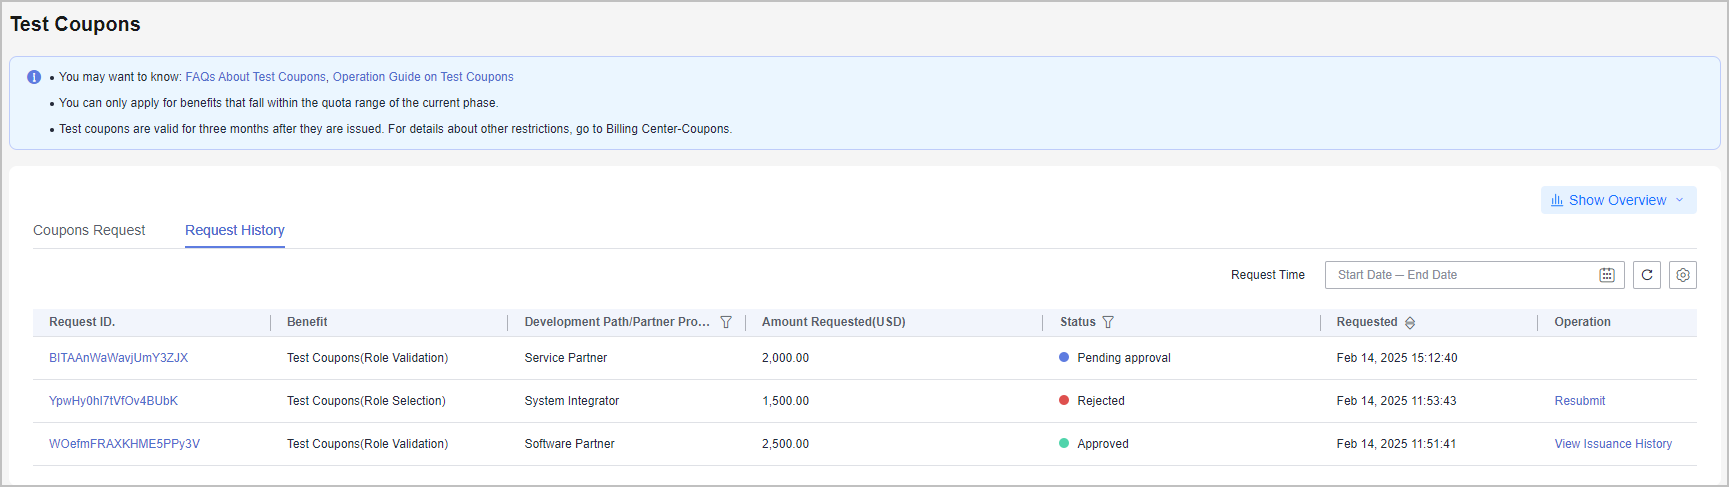Click Resubmit for the rejected request
Viewport: 1729px width, 487px height.
(1579, 401)
